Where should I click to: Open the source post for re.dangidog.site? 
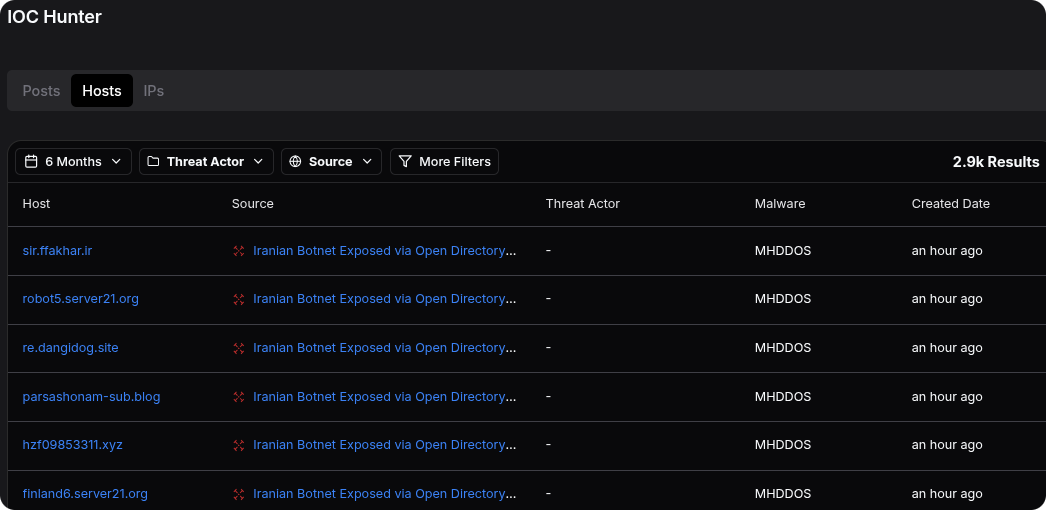(x=385, y=347)
